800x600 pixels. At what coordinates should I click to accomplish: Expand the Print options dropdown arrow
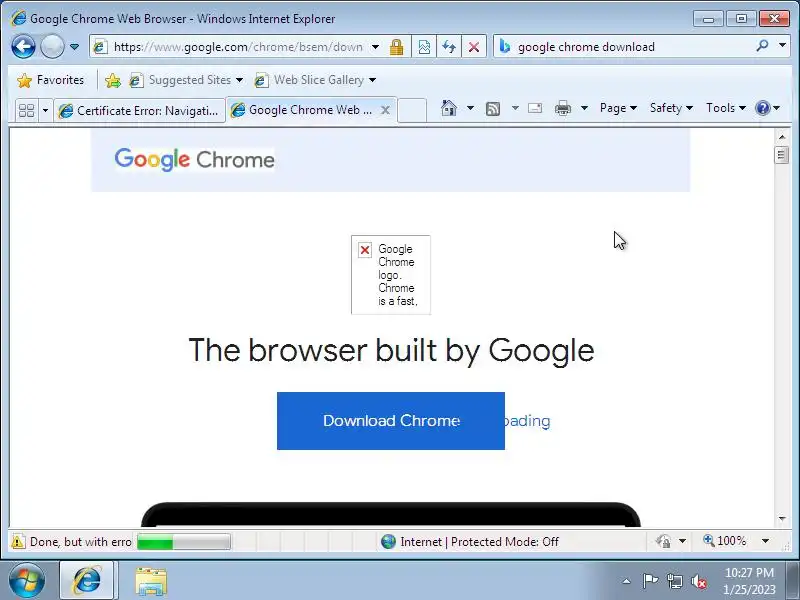pos(585,108)
